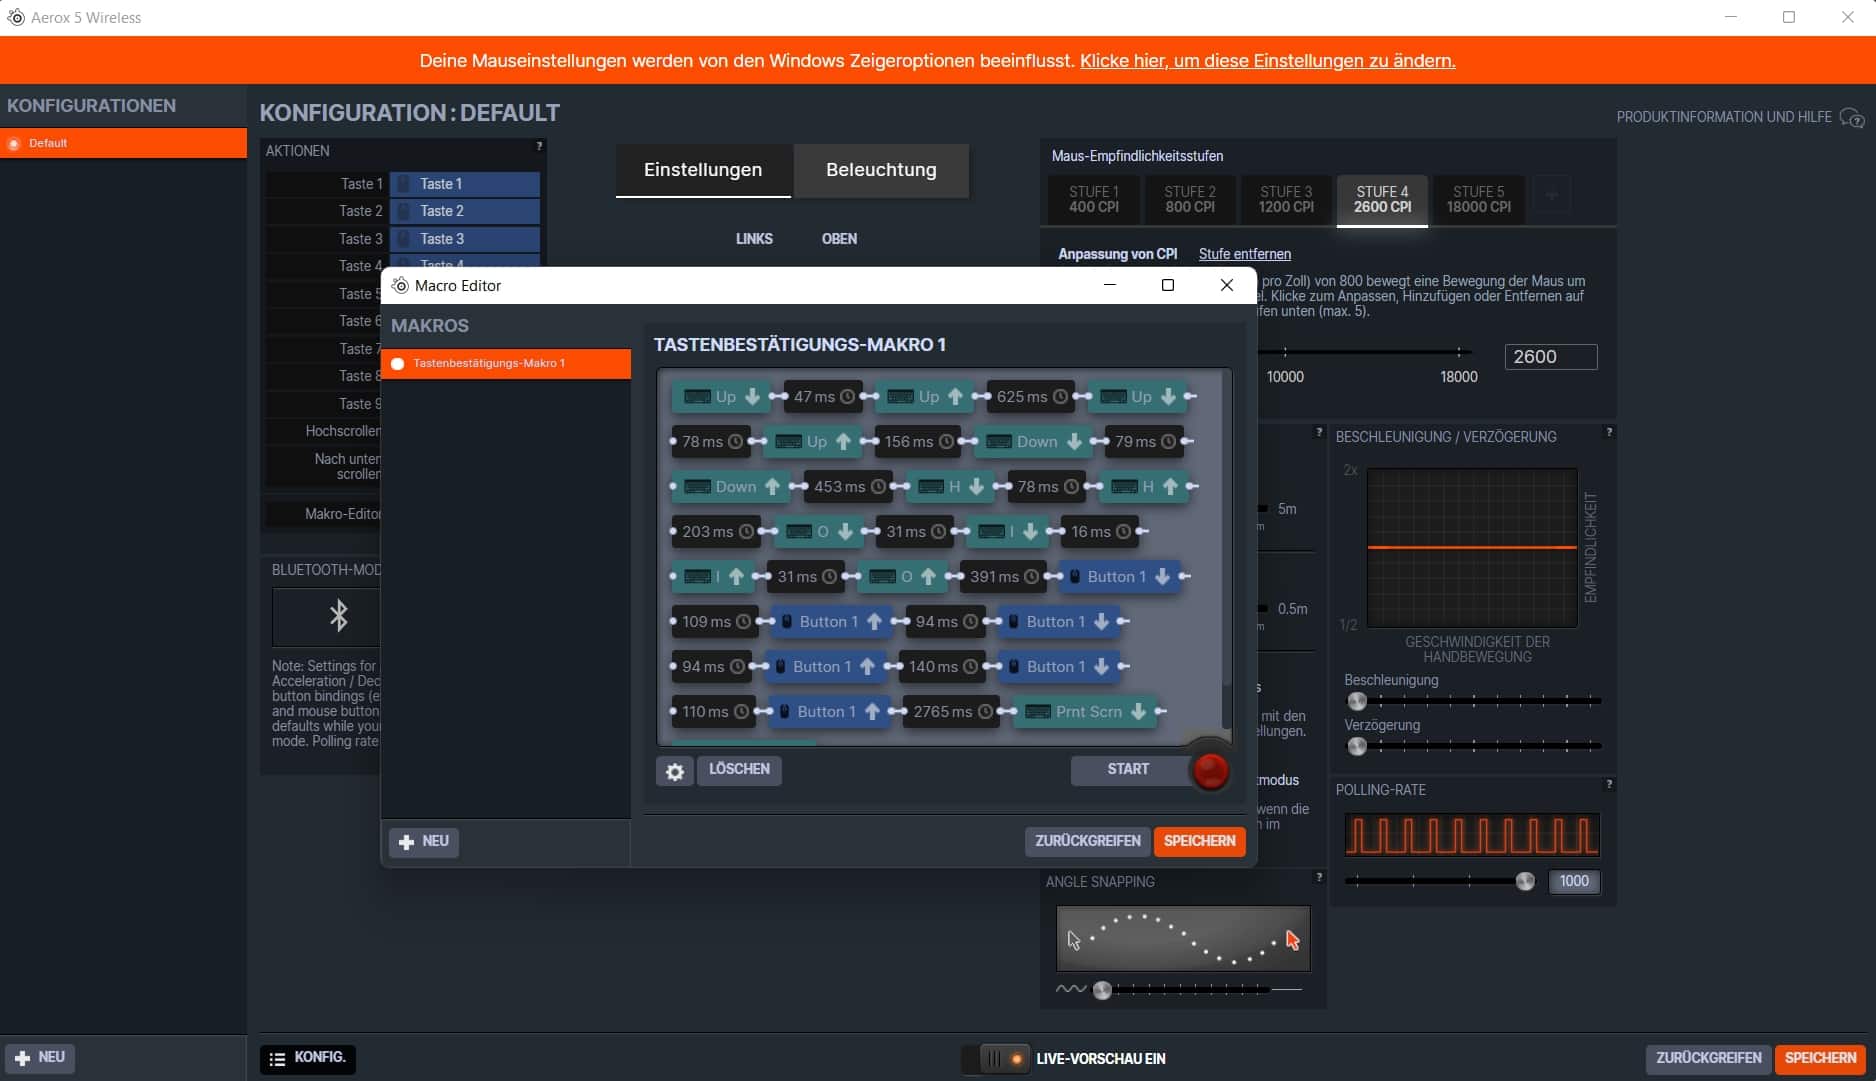Open the Taste 1 action dropdown

[x=465, y=184]
